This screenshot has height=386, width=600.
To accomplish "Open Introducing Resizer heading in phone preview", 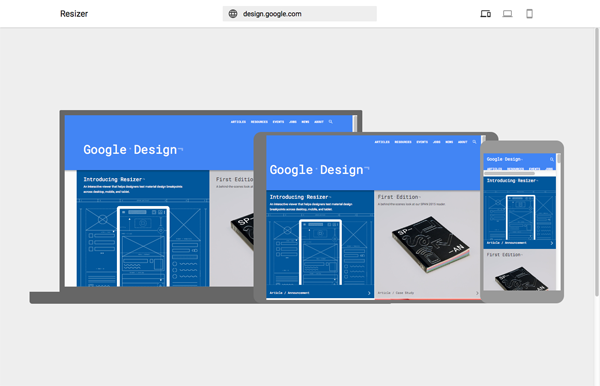I will tap(512, 181).
